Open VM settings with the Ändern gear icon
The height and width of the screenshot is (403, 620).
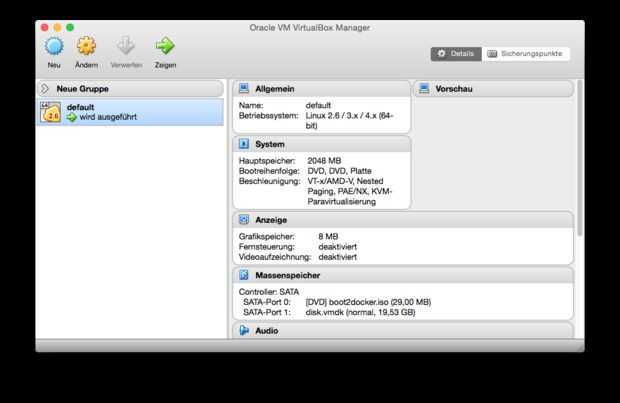point(86,46)
